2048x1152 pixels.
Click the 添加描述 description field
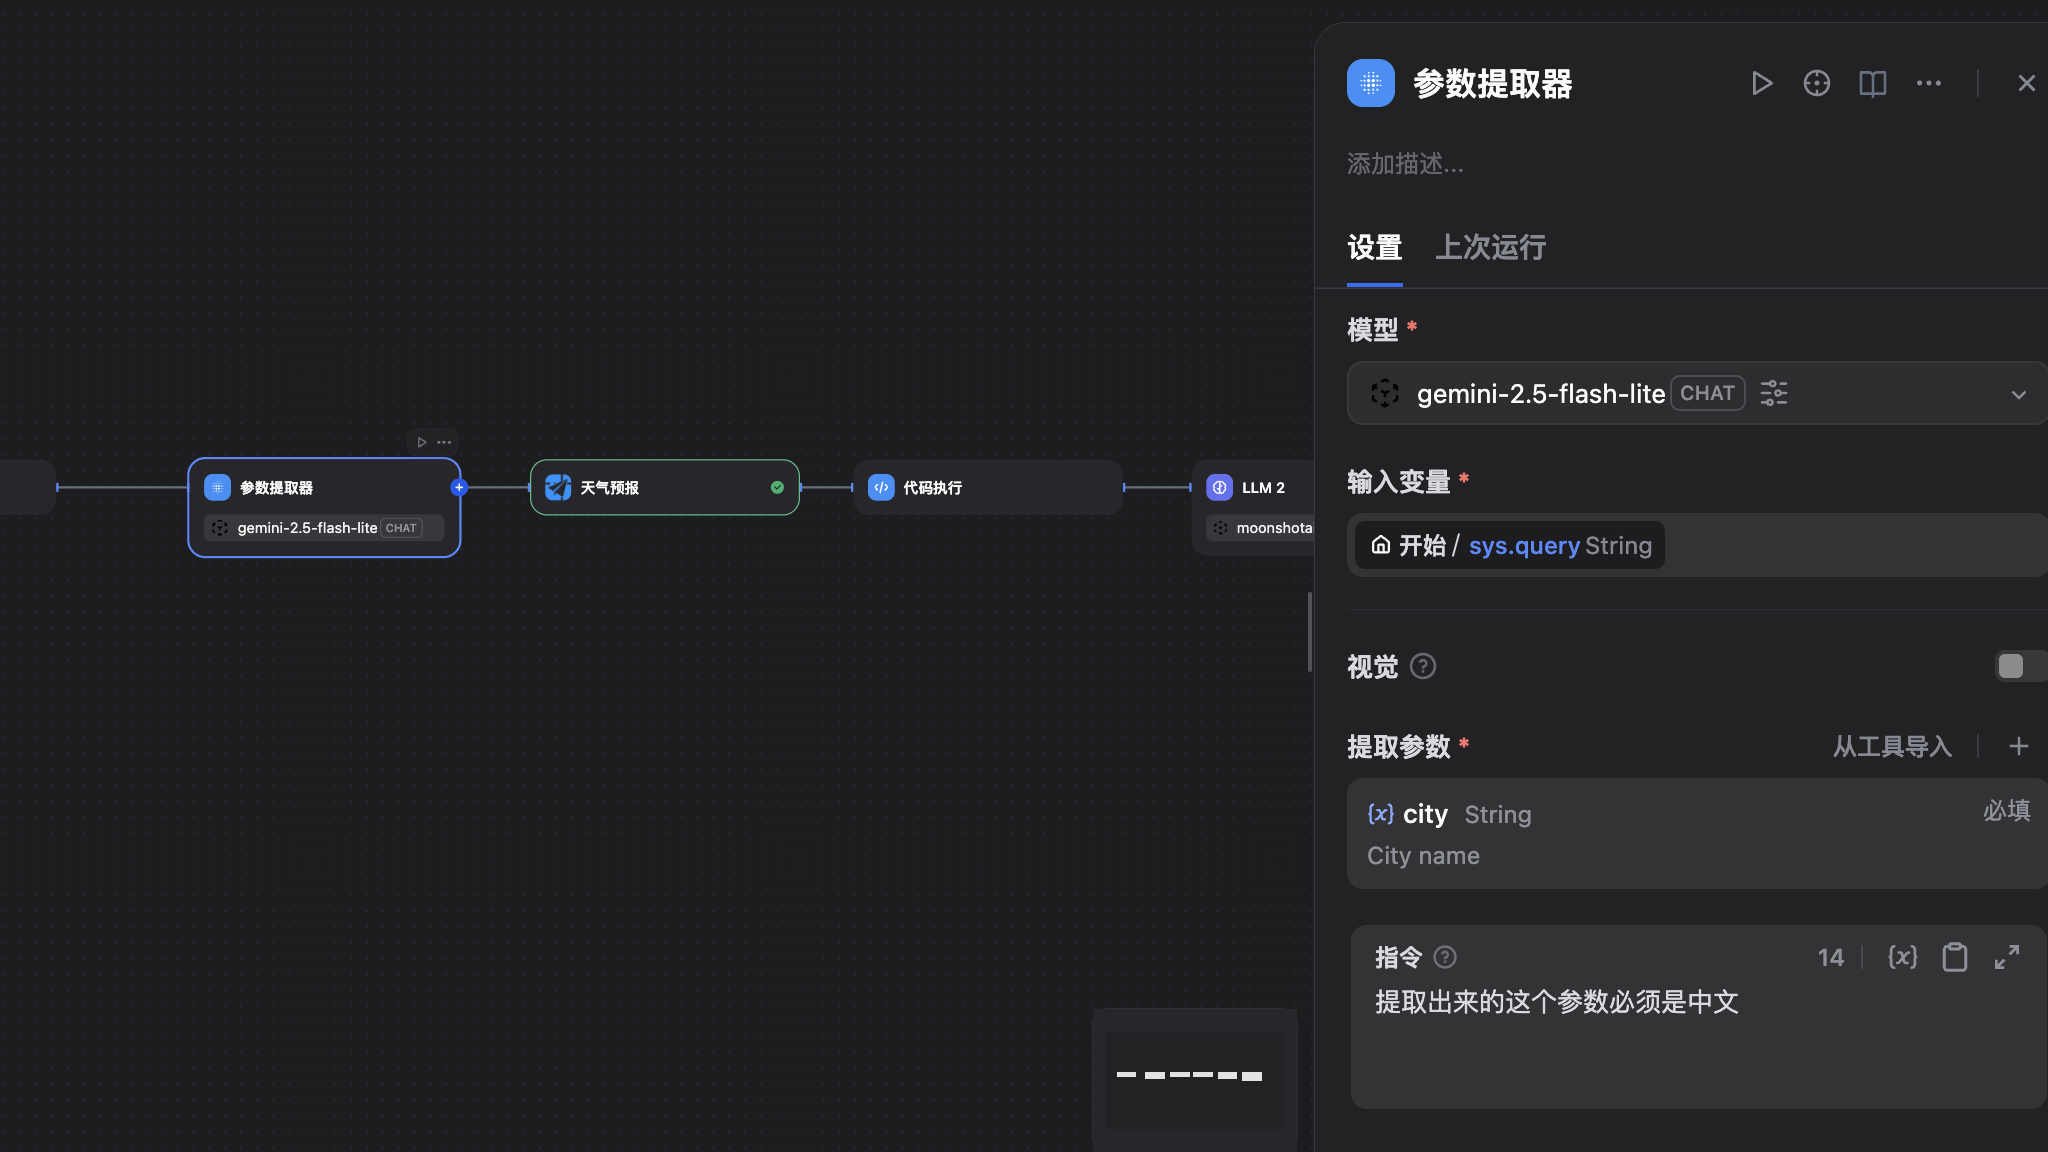[x=1405, y=164]
